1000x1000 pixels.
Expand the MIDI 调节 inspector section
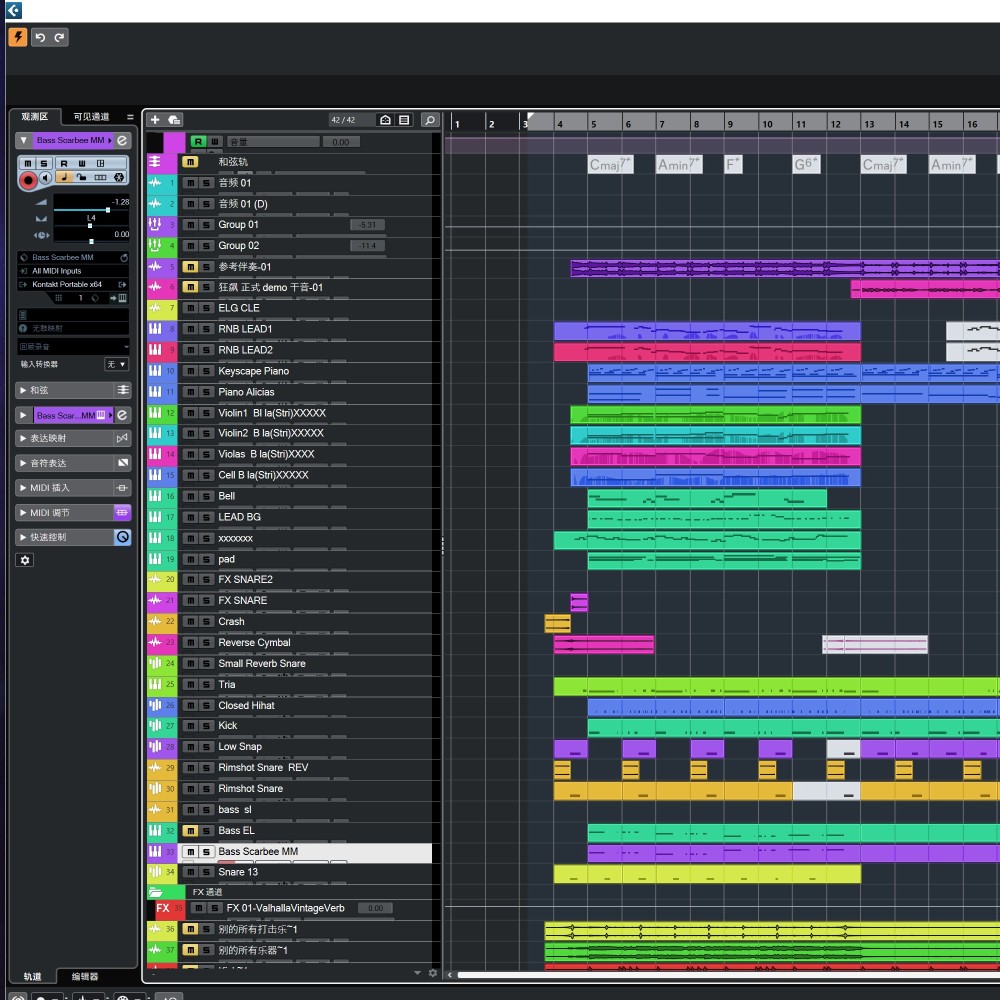[x=24, y=513]
